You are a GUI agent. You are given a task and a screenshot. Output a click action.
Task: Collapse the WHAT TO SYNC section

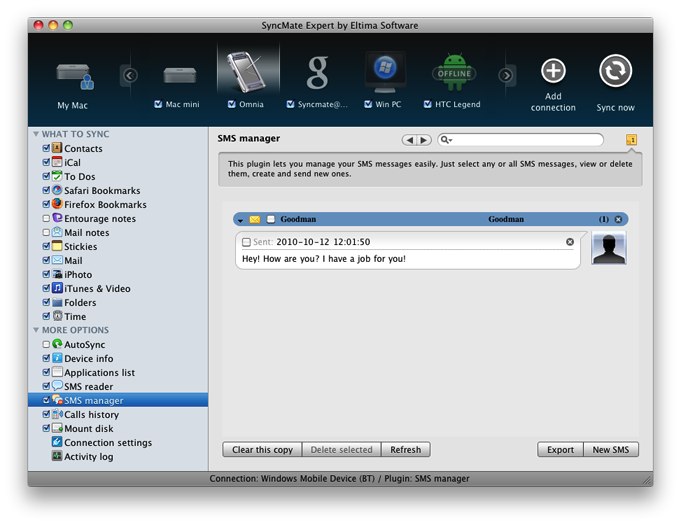click(36, 134)
